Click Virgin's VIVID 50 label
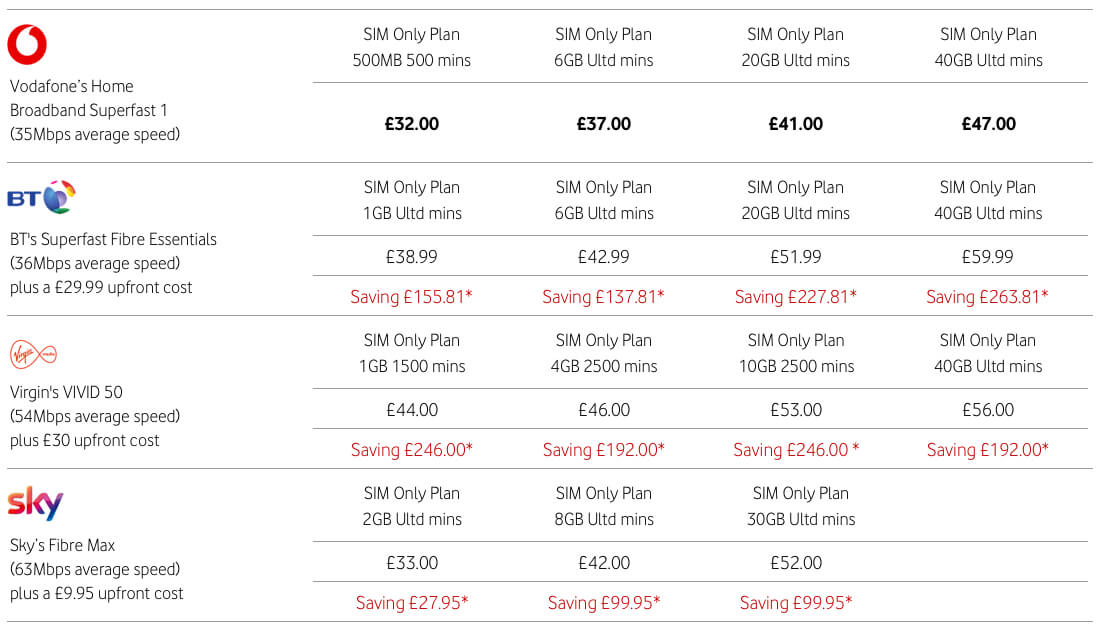This screenshot has width=1100, height=632. [x=66, y=392]
